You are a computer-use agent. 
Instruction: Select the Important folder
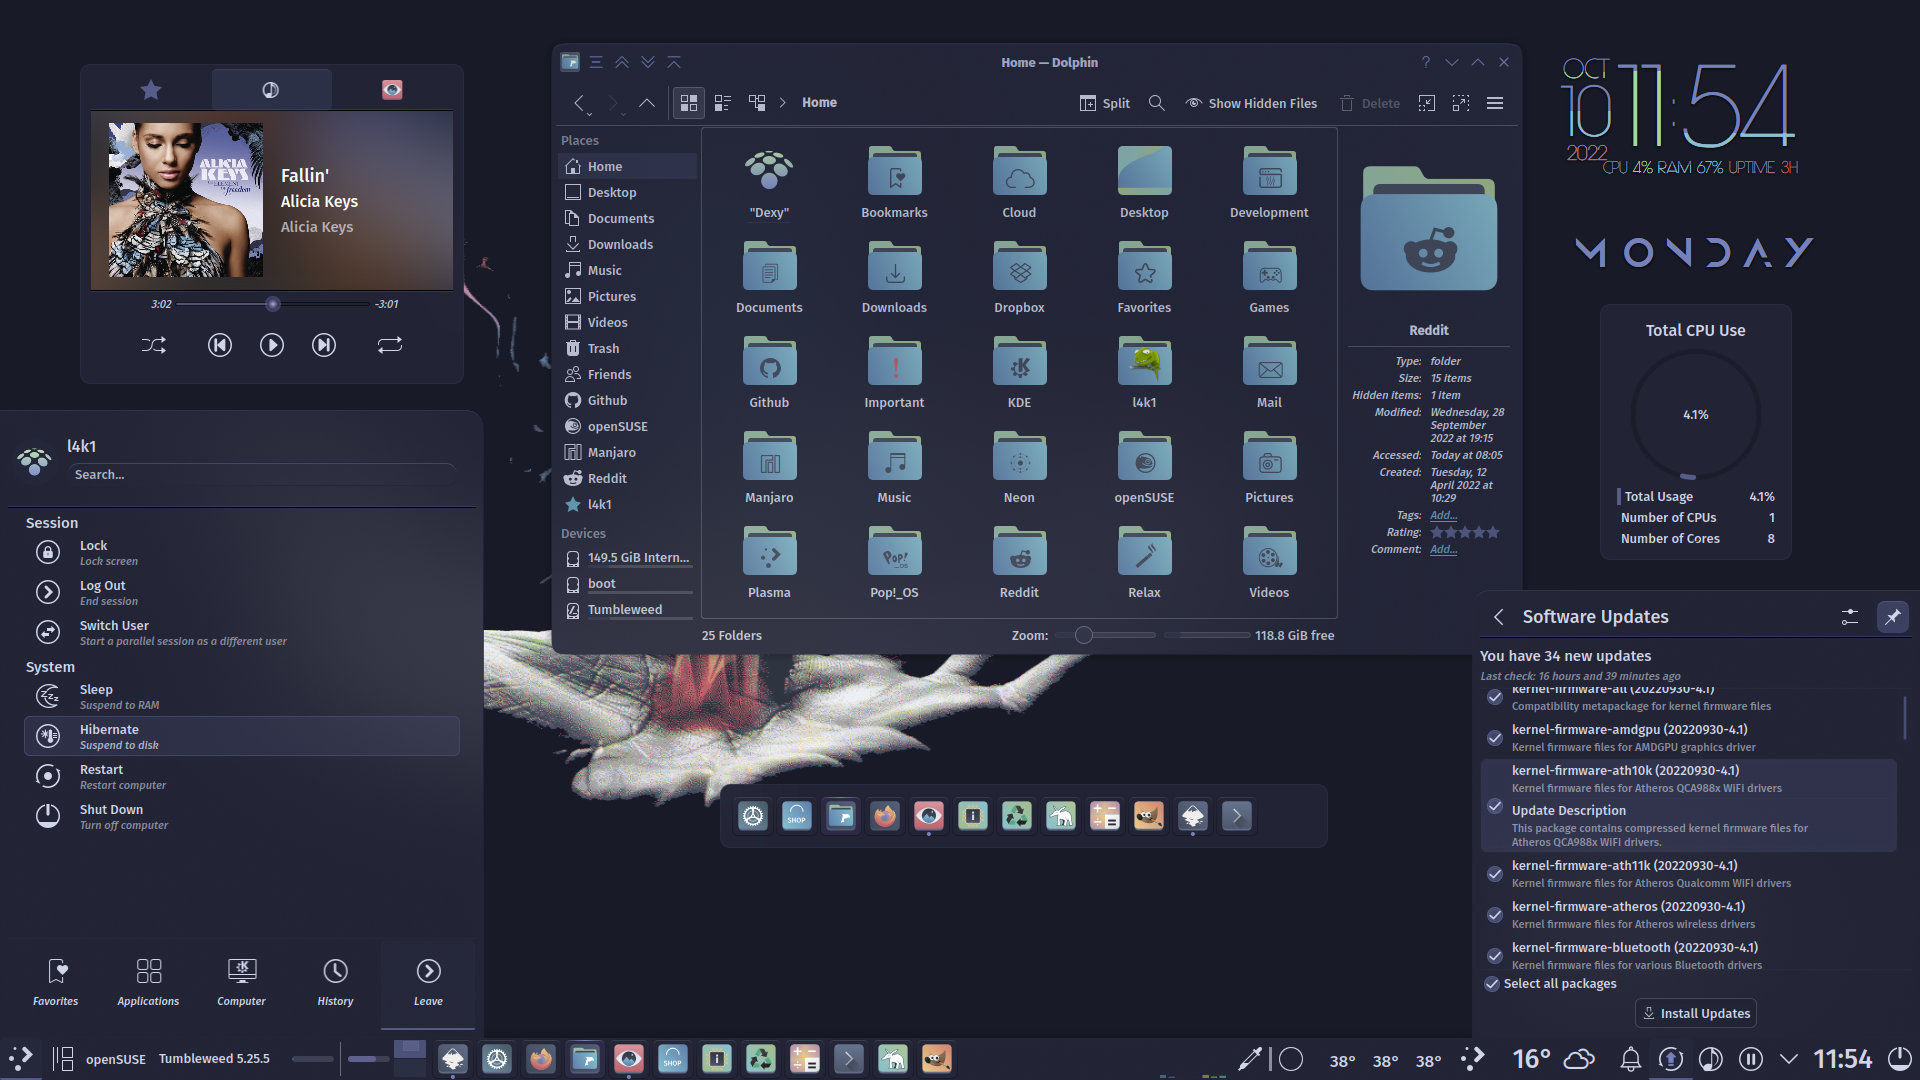(894, 373)
